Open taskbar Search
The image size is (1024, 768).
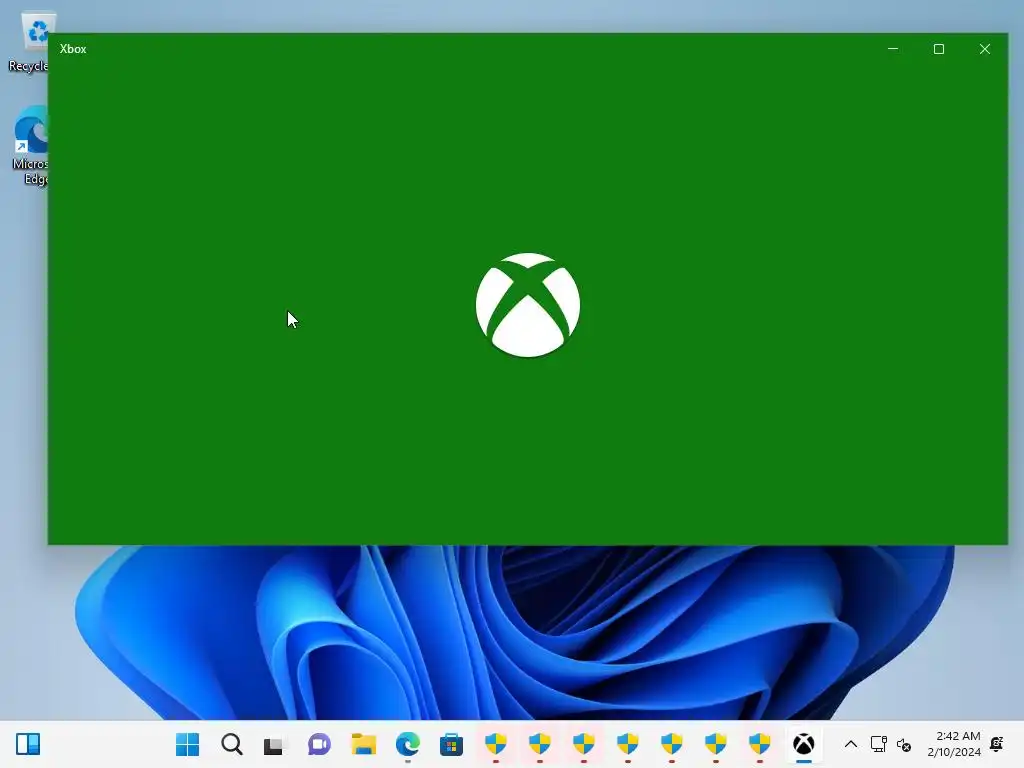coord(232,744)
